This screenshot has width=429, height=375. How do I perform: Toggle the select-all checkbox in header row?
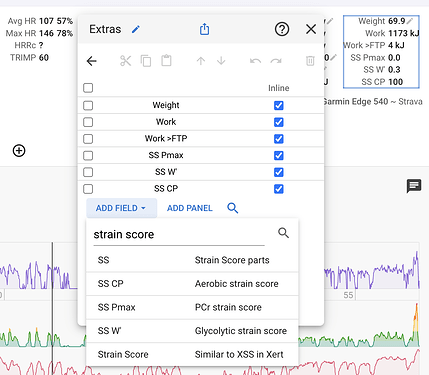pyautogui.click(x=88, y=88)
